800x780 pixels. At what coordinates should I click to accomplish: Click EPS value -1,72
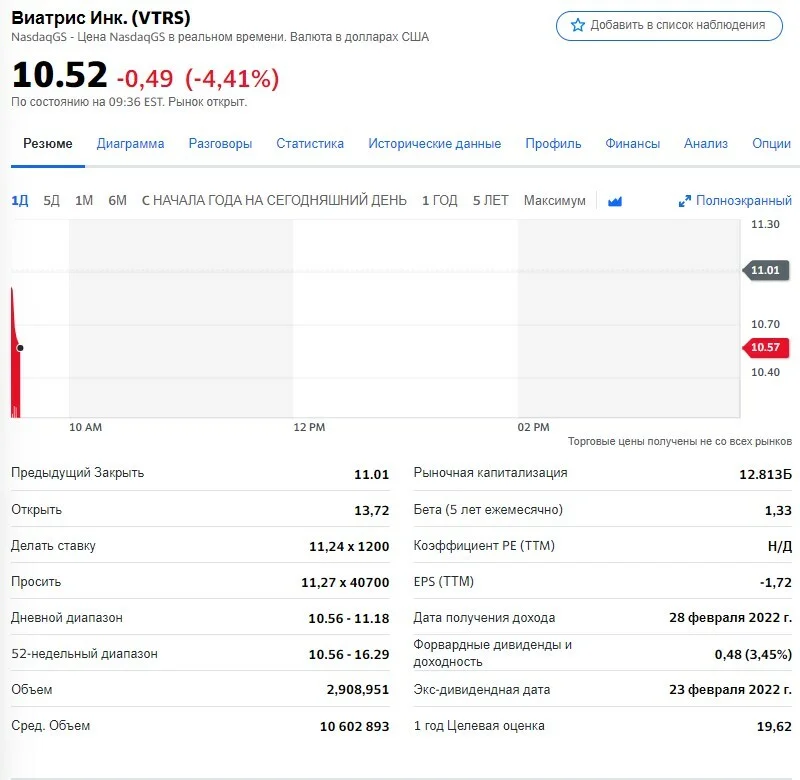pos(776,582)
